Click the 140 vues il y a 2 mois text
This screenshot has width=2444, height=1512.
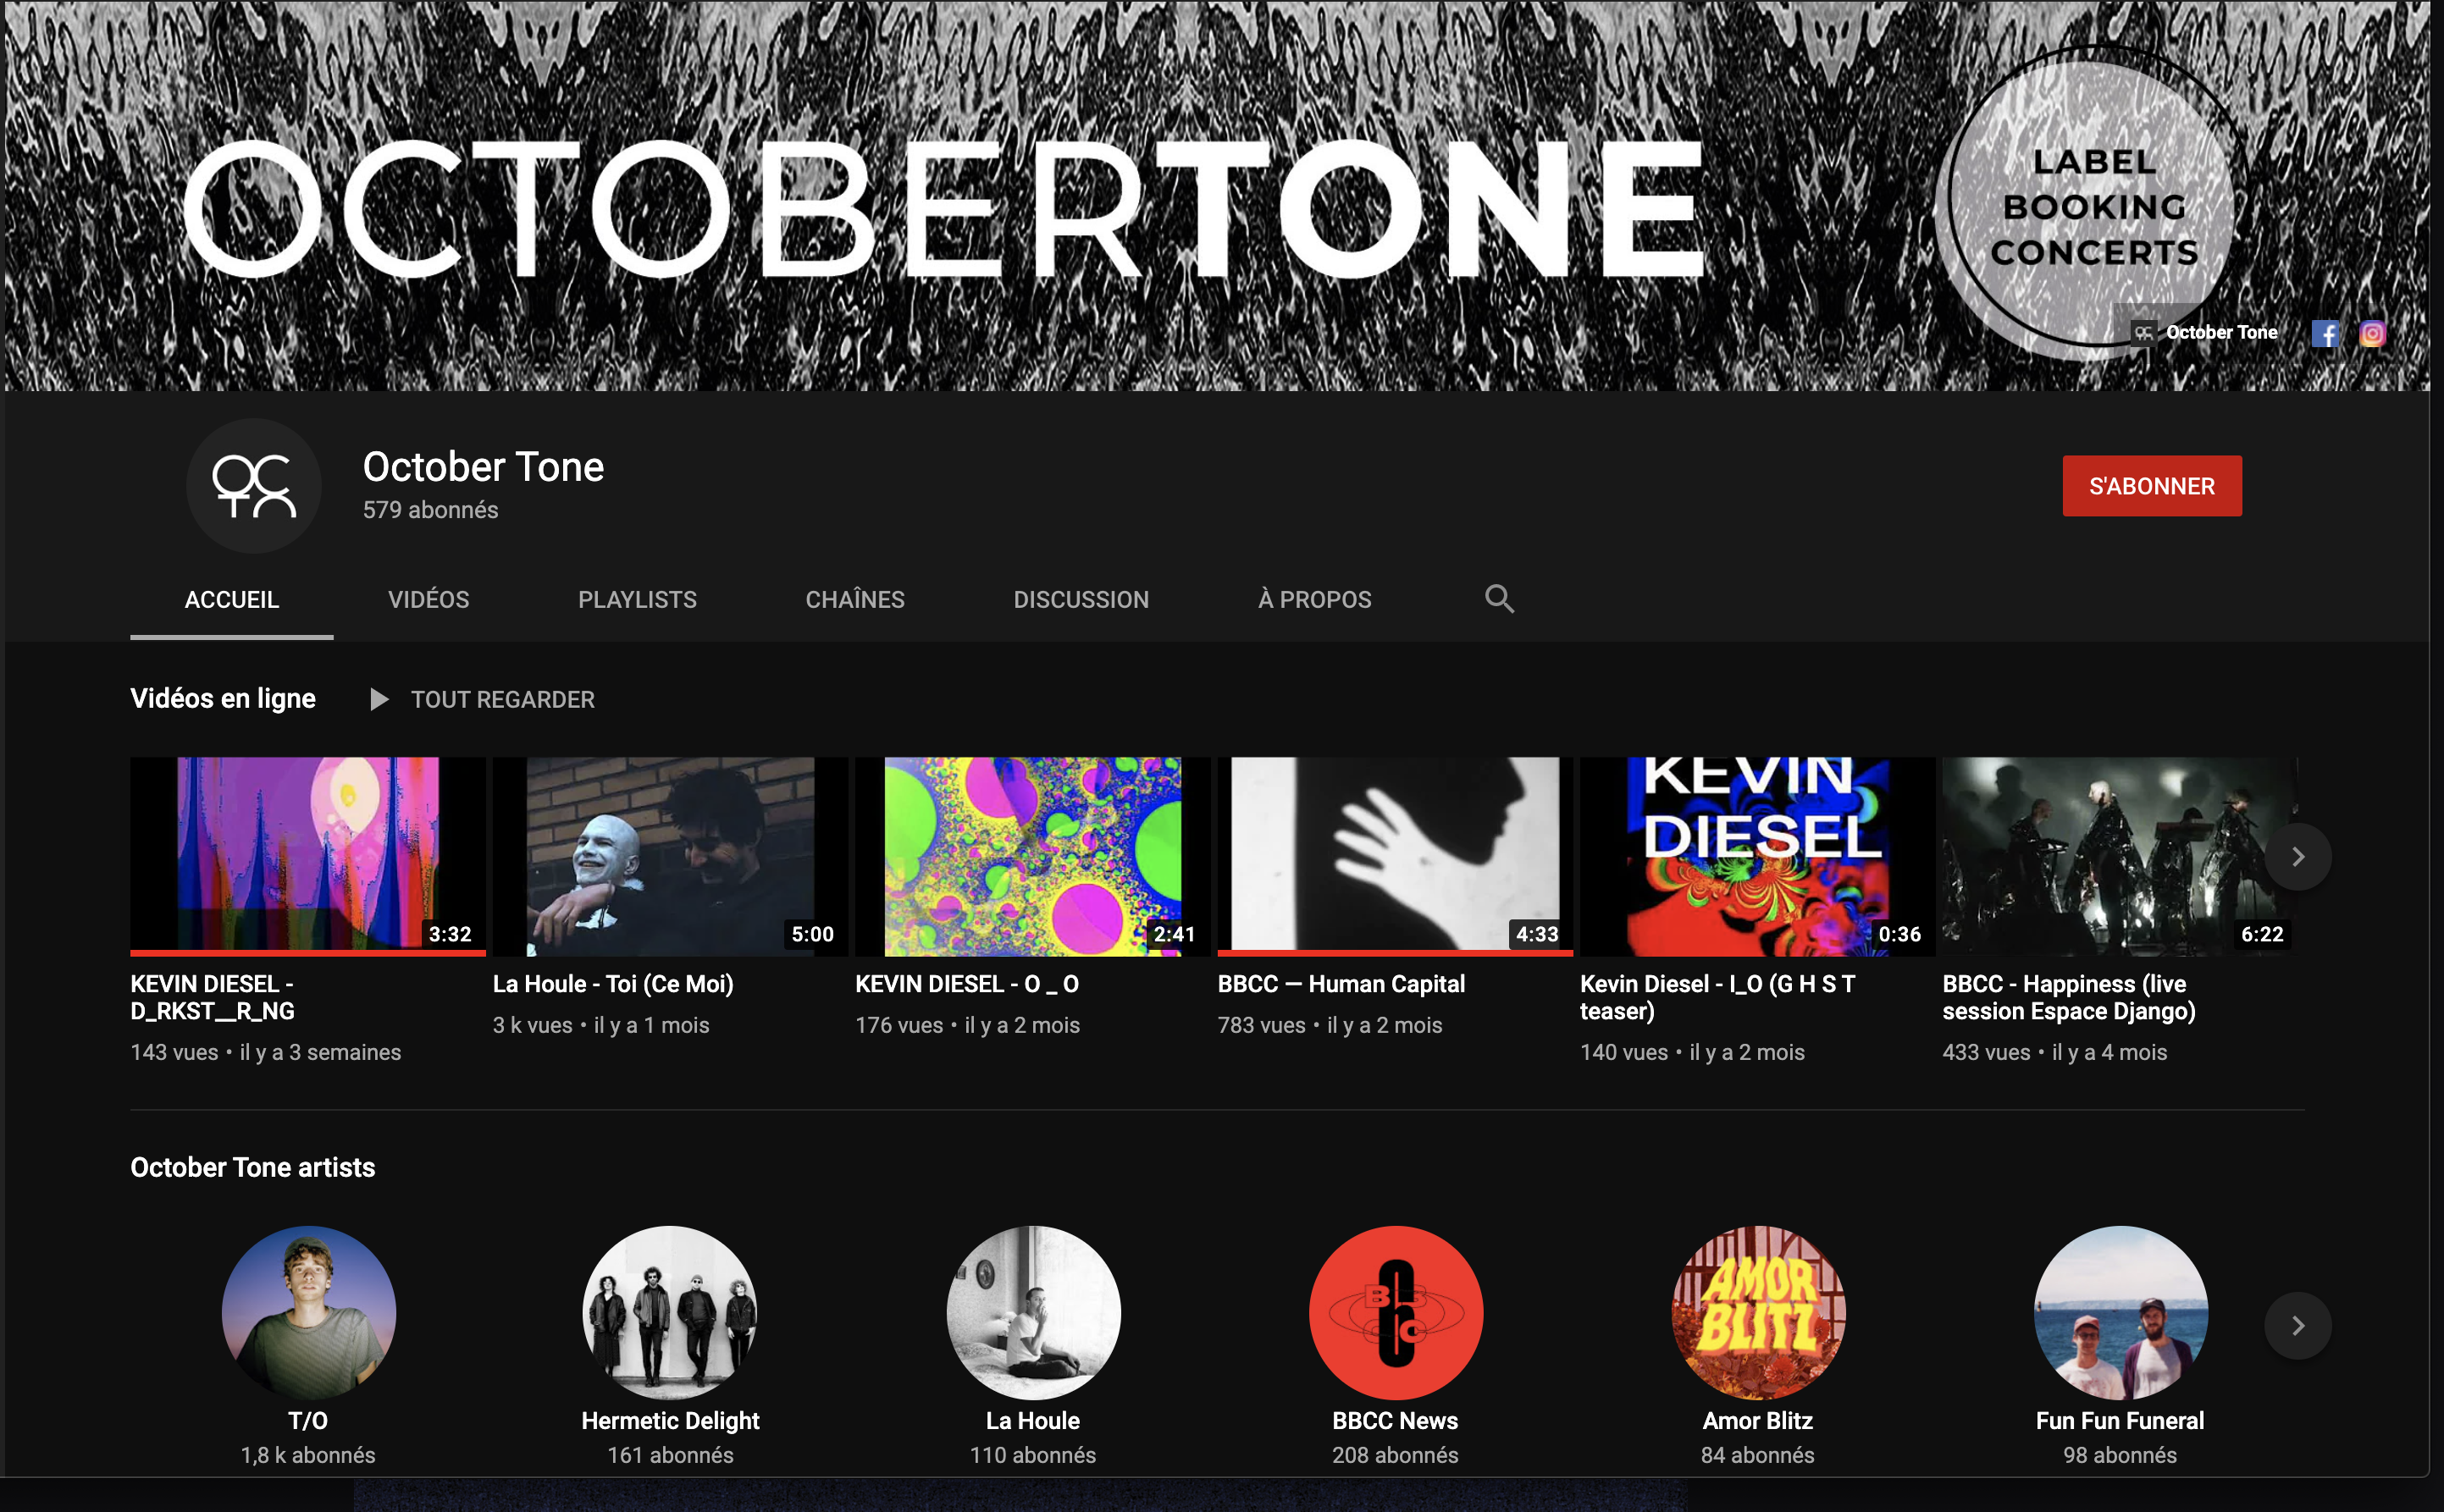[x=1692, y=1052]
